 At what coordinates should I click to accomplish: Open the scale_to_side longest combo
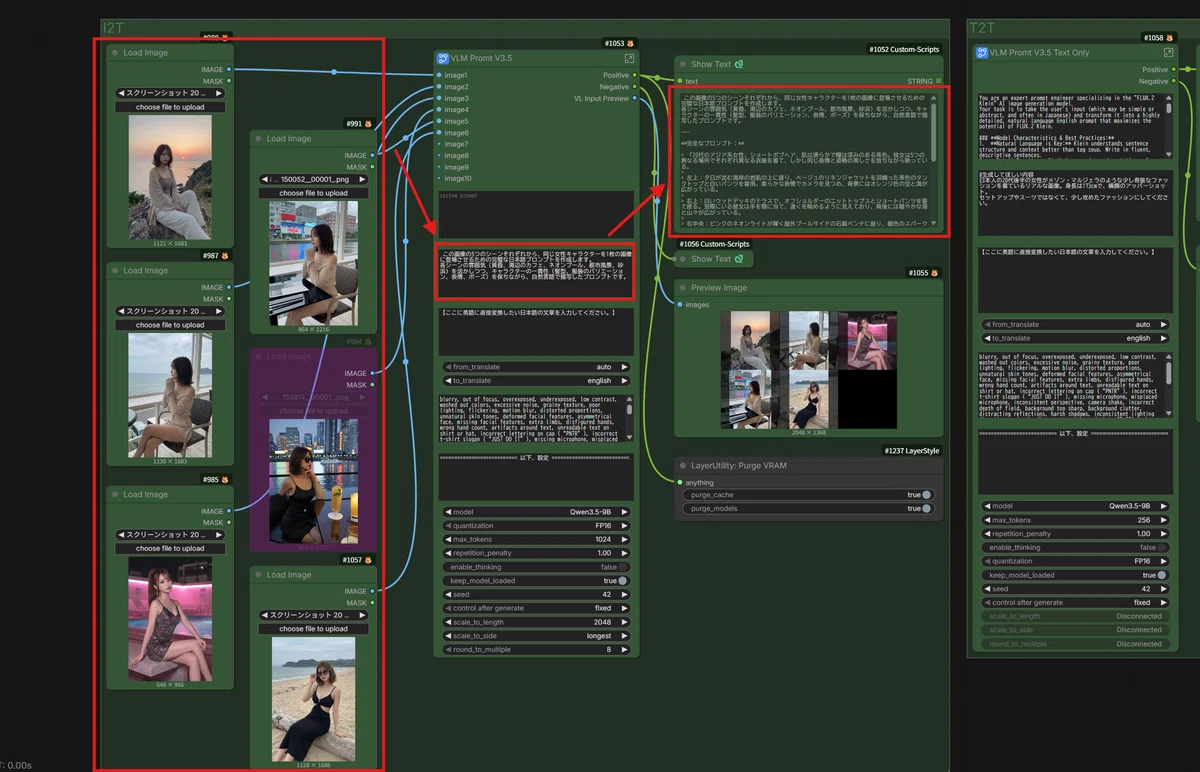[536, 636]
